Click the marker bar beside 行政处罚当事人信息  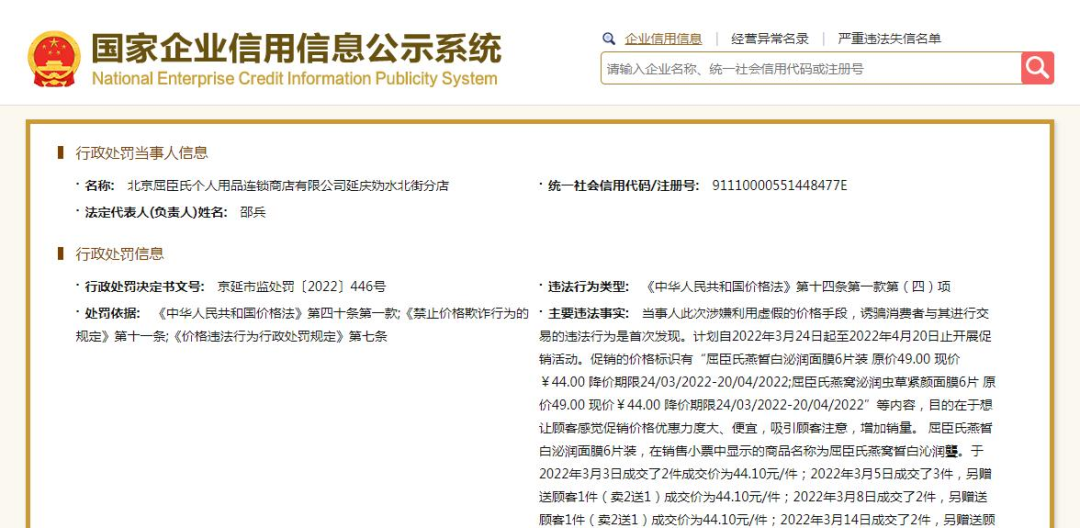coord(61,153)
